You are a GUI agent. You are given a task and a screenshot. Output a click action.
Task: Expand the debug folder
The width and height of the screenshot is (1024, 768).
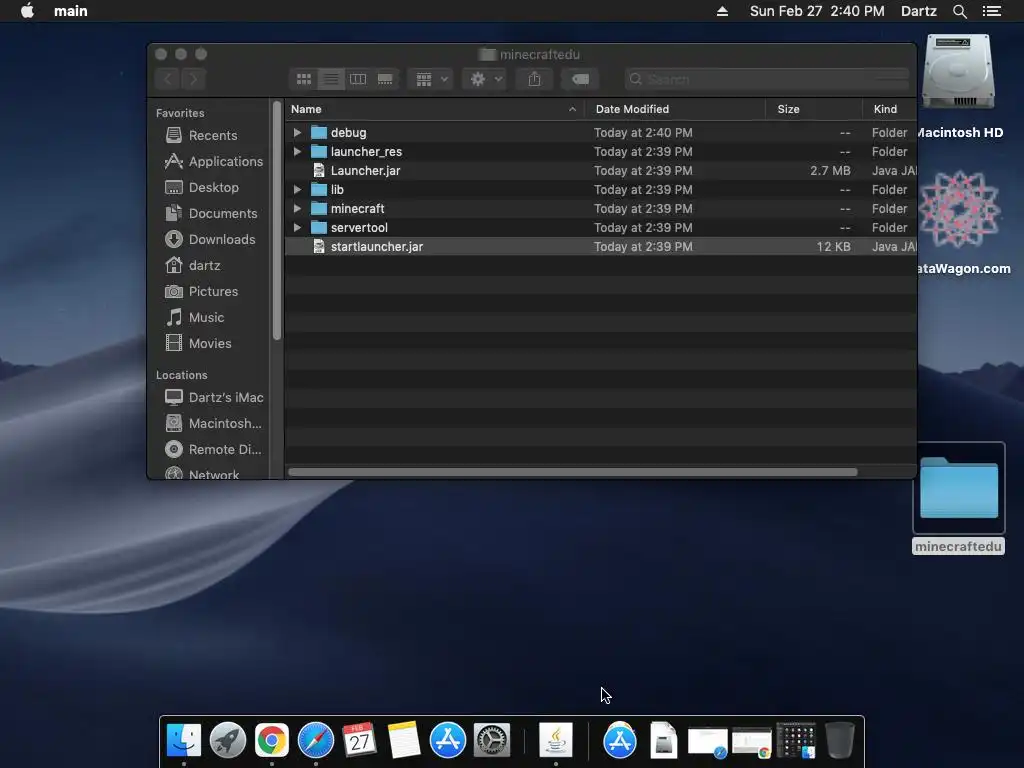coord(297,133)
